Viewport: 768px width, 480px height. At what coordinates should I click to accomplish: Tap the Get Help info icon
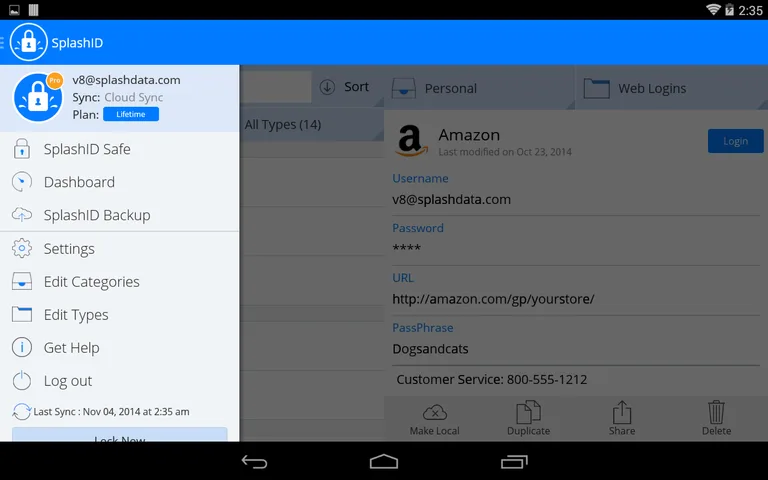tap(22, 347)
